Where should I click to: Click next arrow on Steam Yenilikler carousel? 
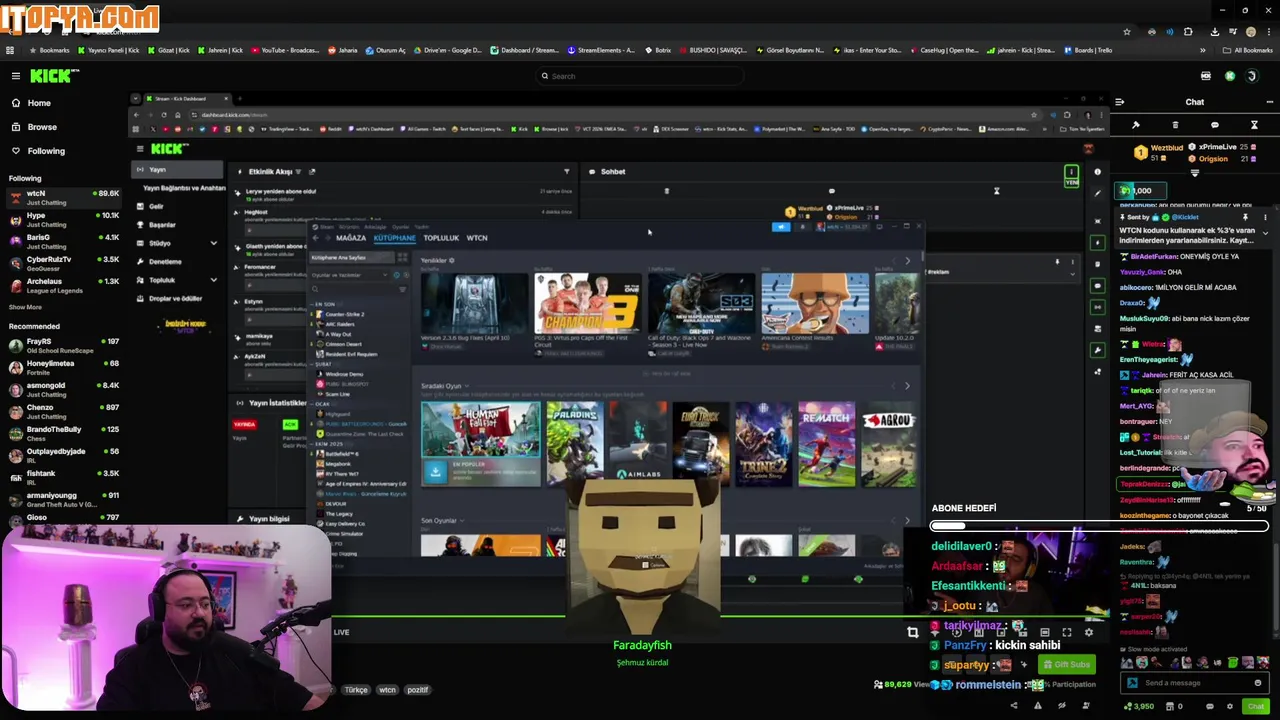click(907, 260)
